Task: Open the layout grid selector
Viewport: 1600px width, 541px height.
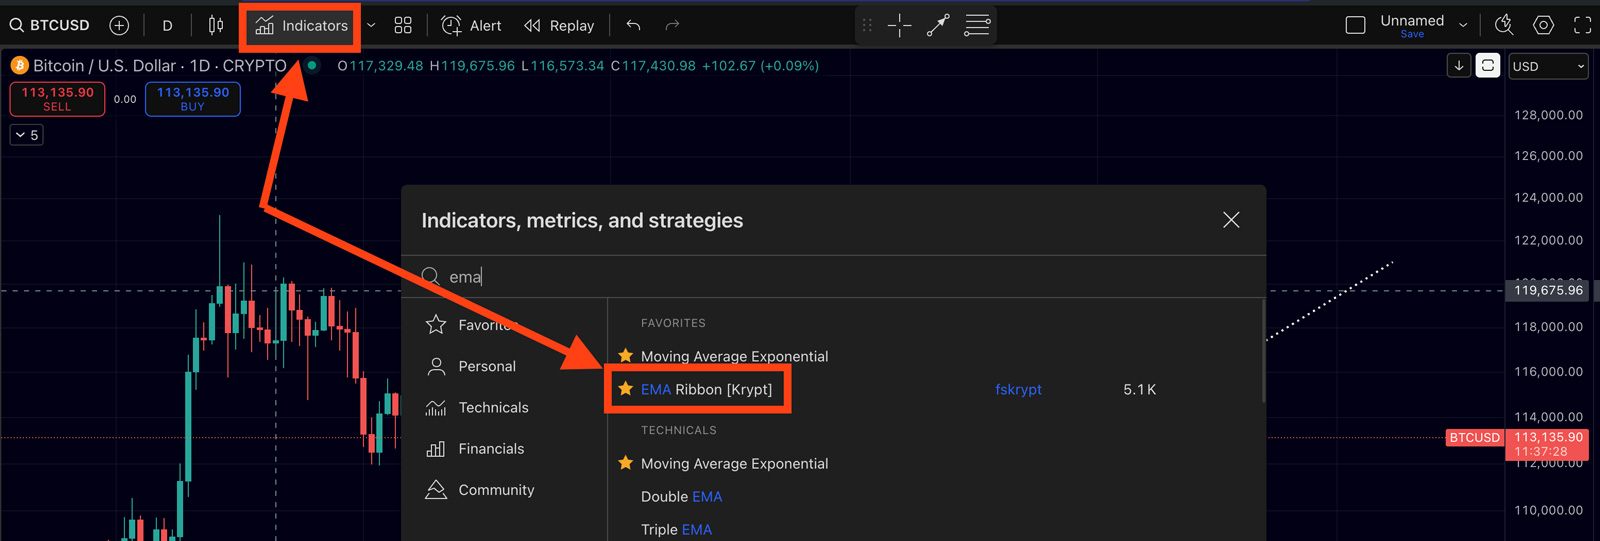Action: [x=403, y=25]
